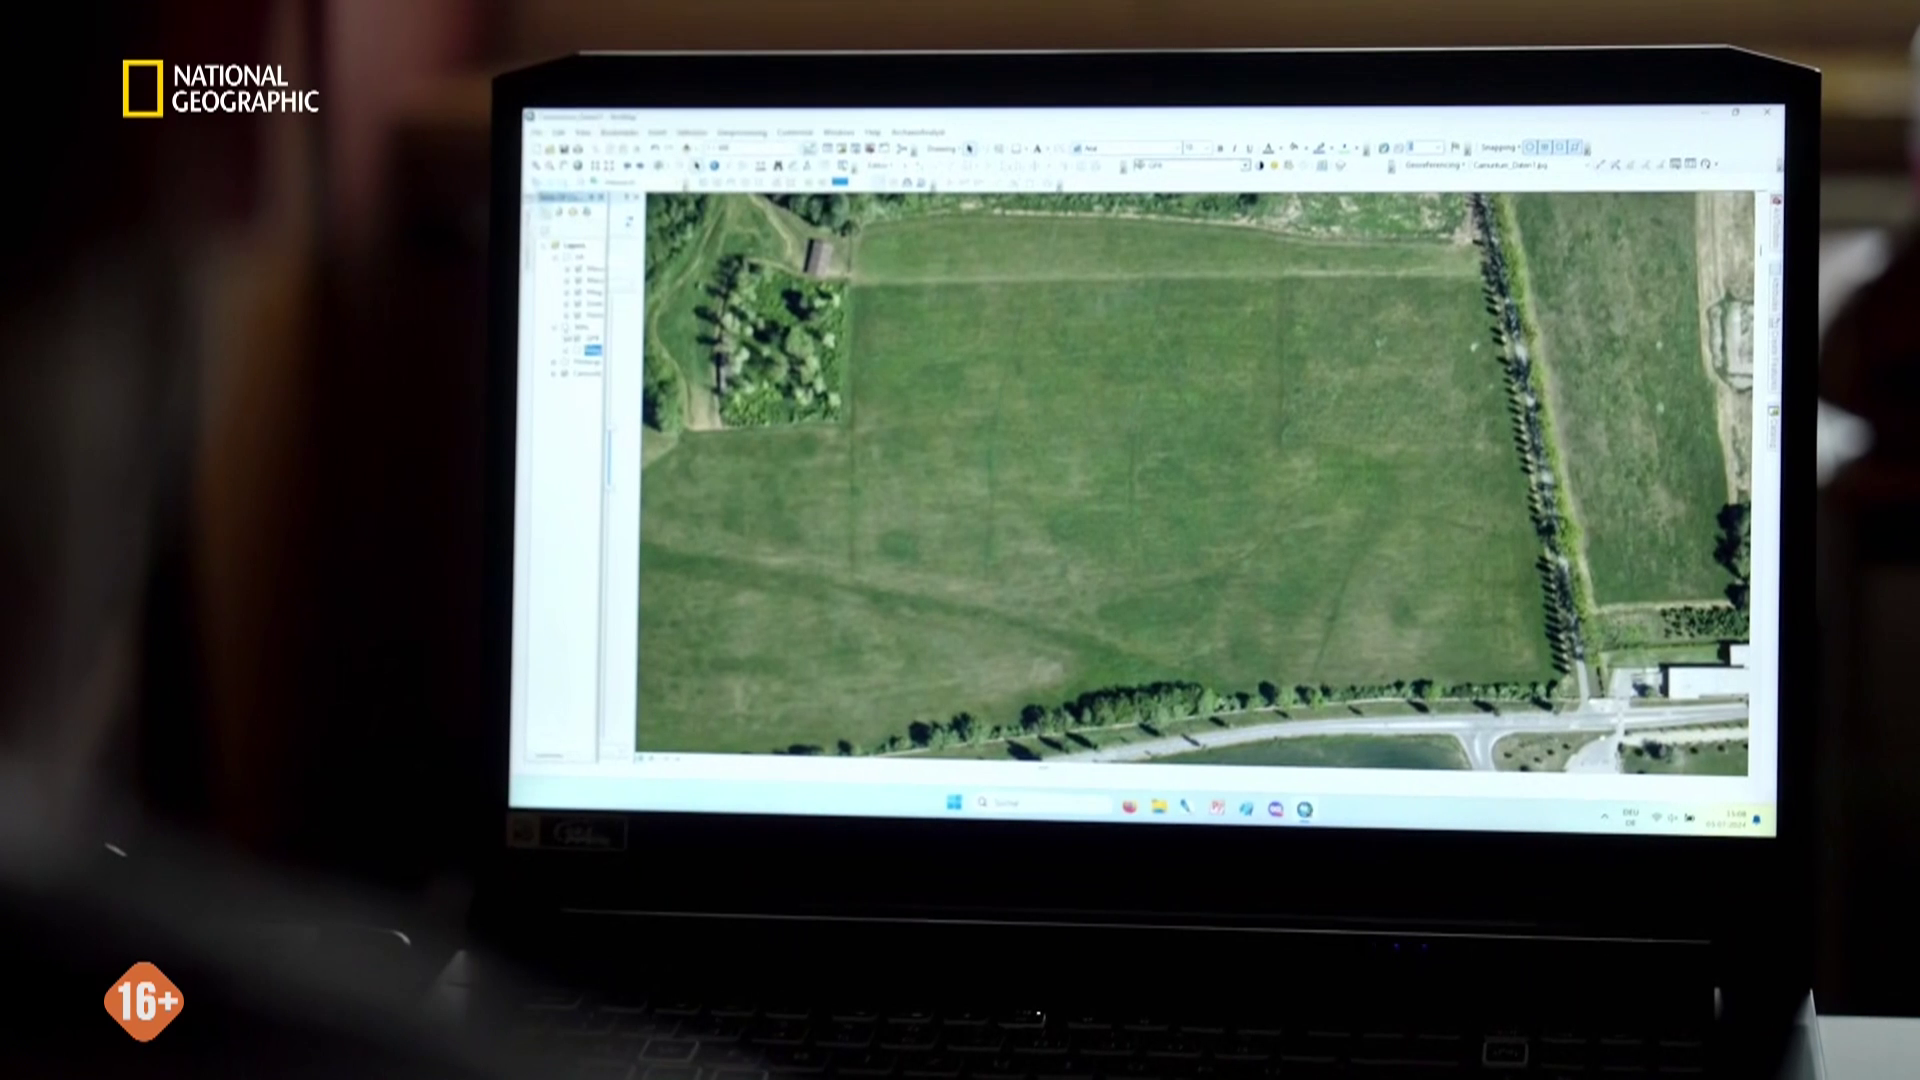Open the Snapping dropdown menu
The height and width of the screenshot is (1080, 1920).
coord(1499,148)
